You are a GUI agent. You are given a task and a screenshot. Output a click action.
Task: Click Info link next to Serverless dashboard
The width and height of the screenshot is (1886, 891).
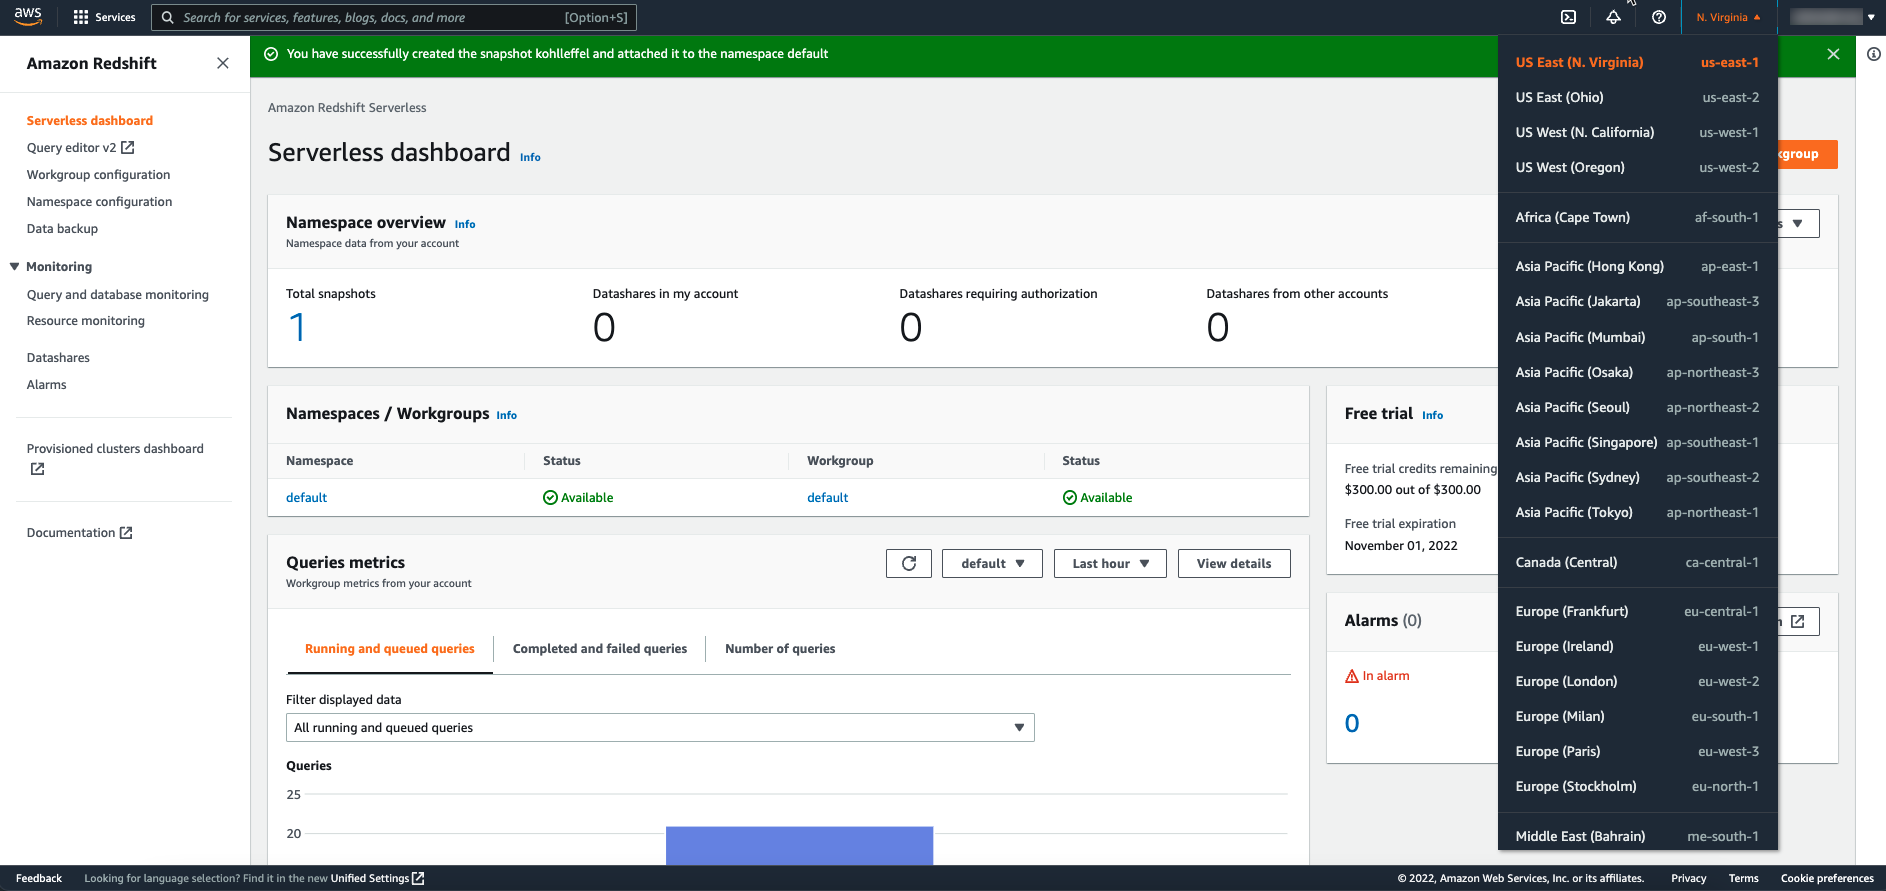click(x=530, y=157)
